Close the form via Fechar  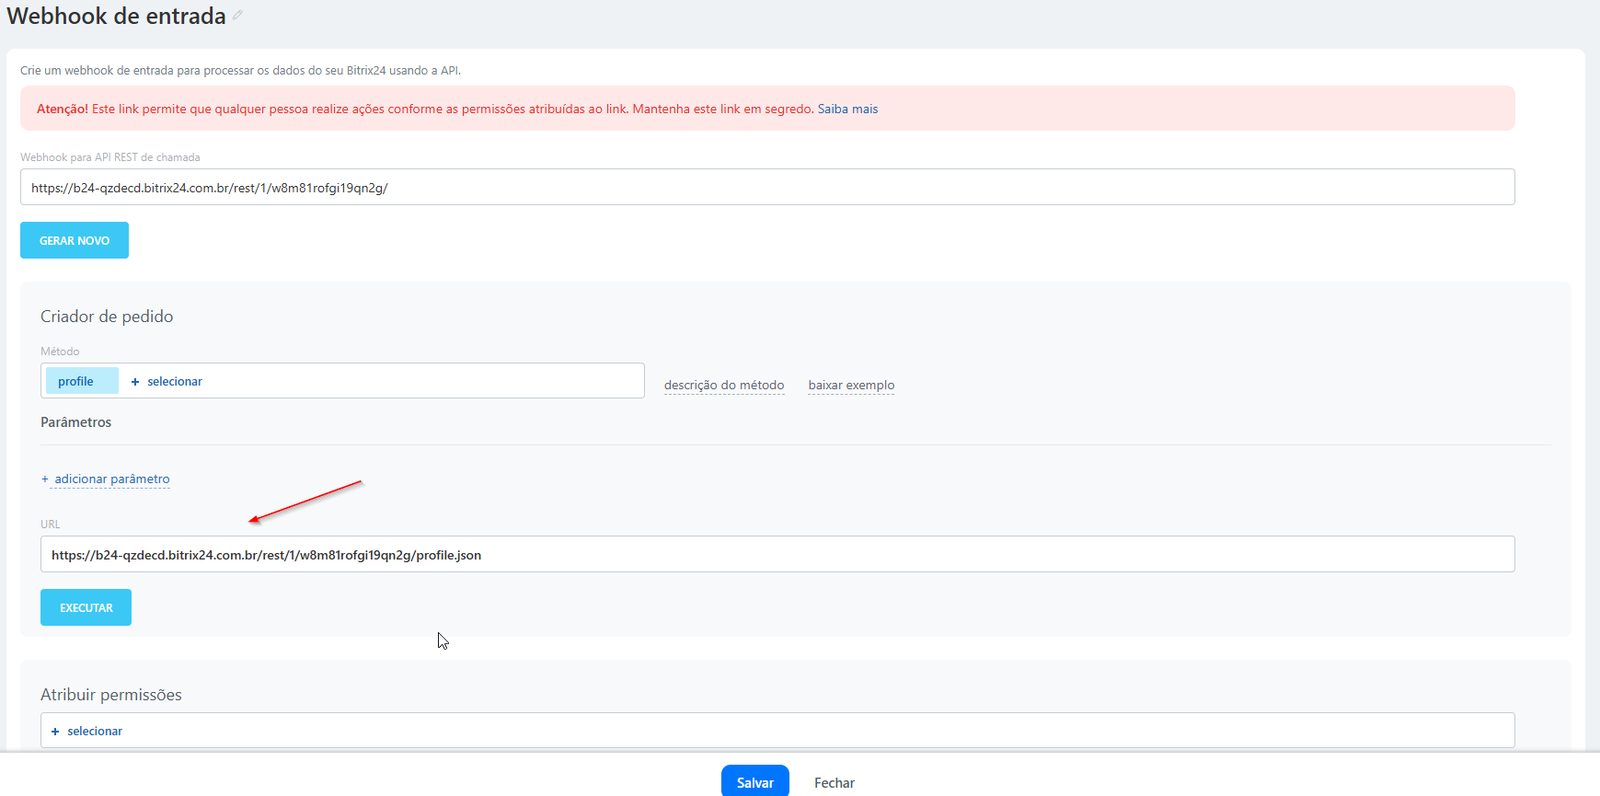coord(834,782)
